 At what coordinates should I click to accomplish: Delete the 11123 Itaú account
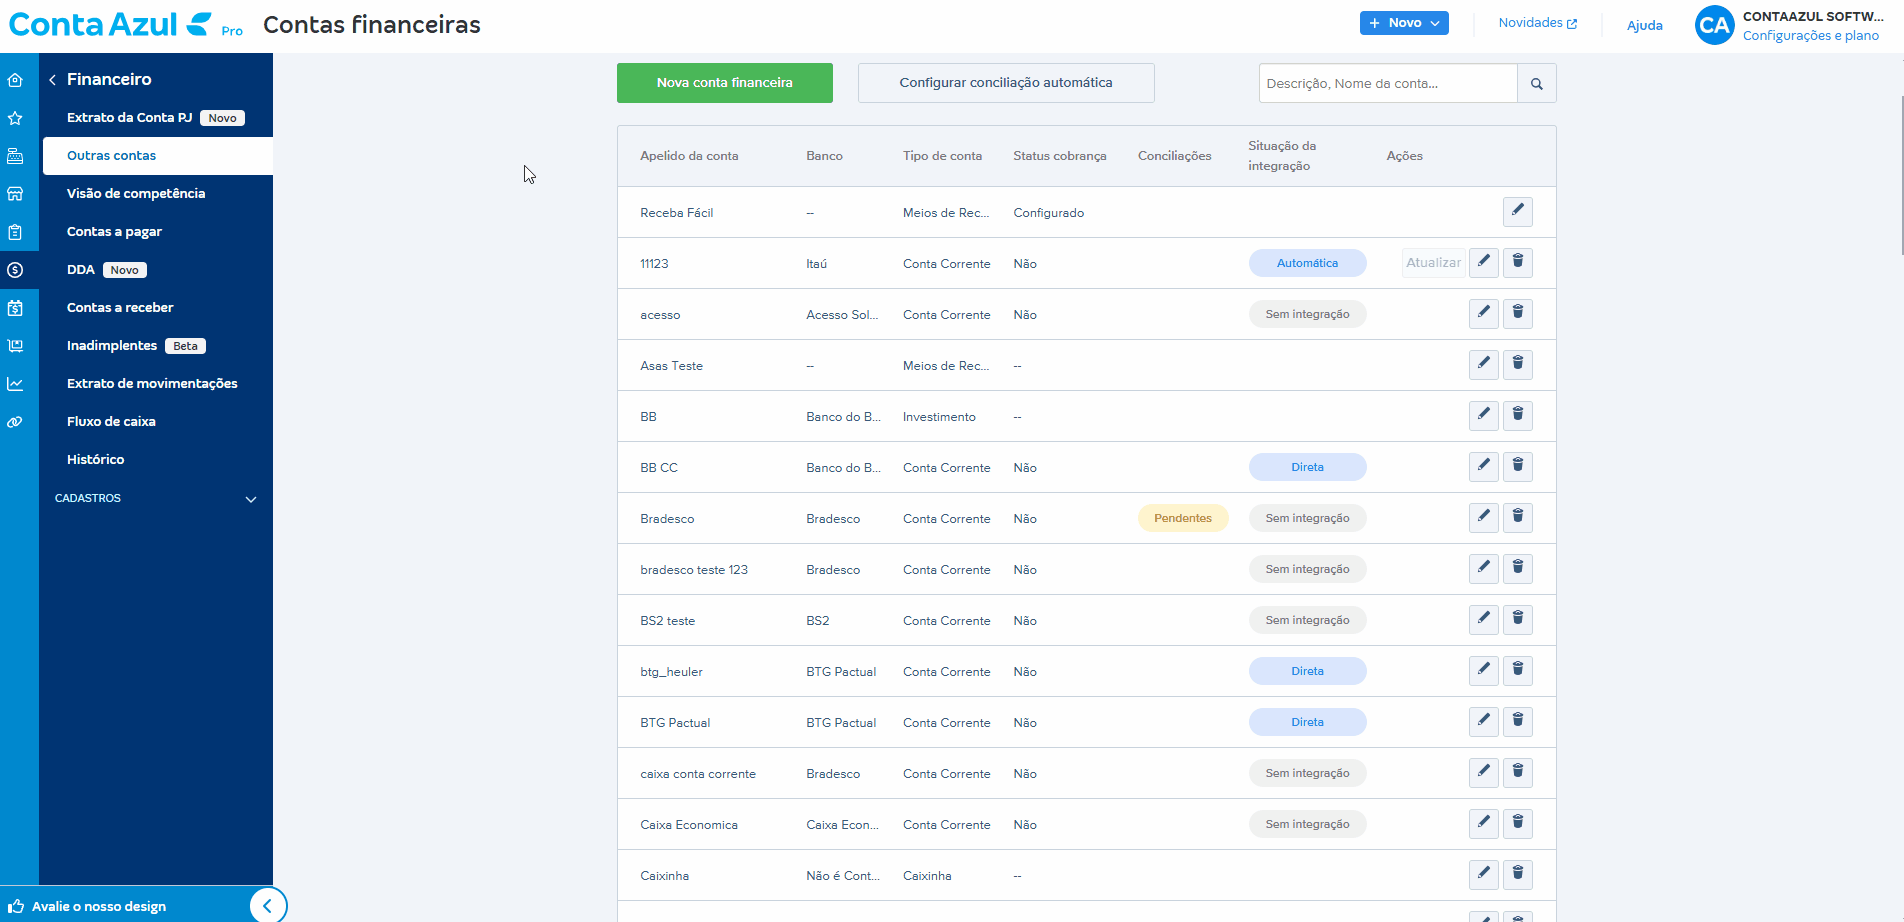coord(1518,262)
